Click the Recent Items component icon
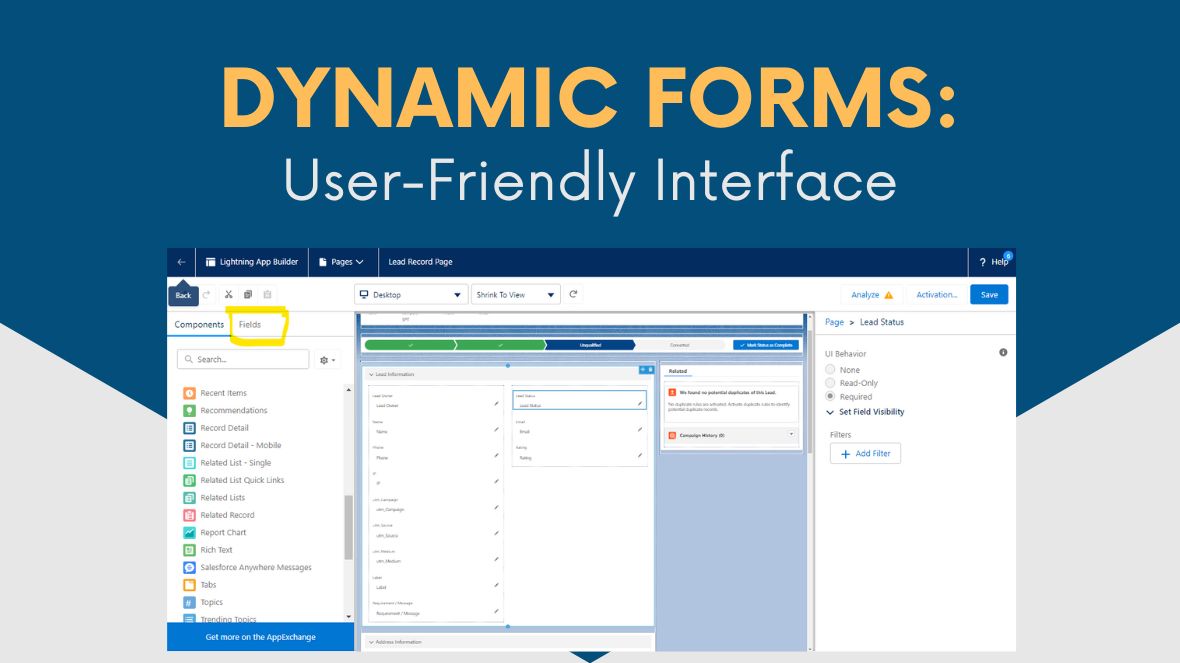Screen dimensions: 1180x663 (x=190, y=393)
